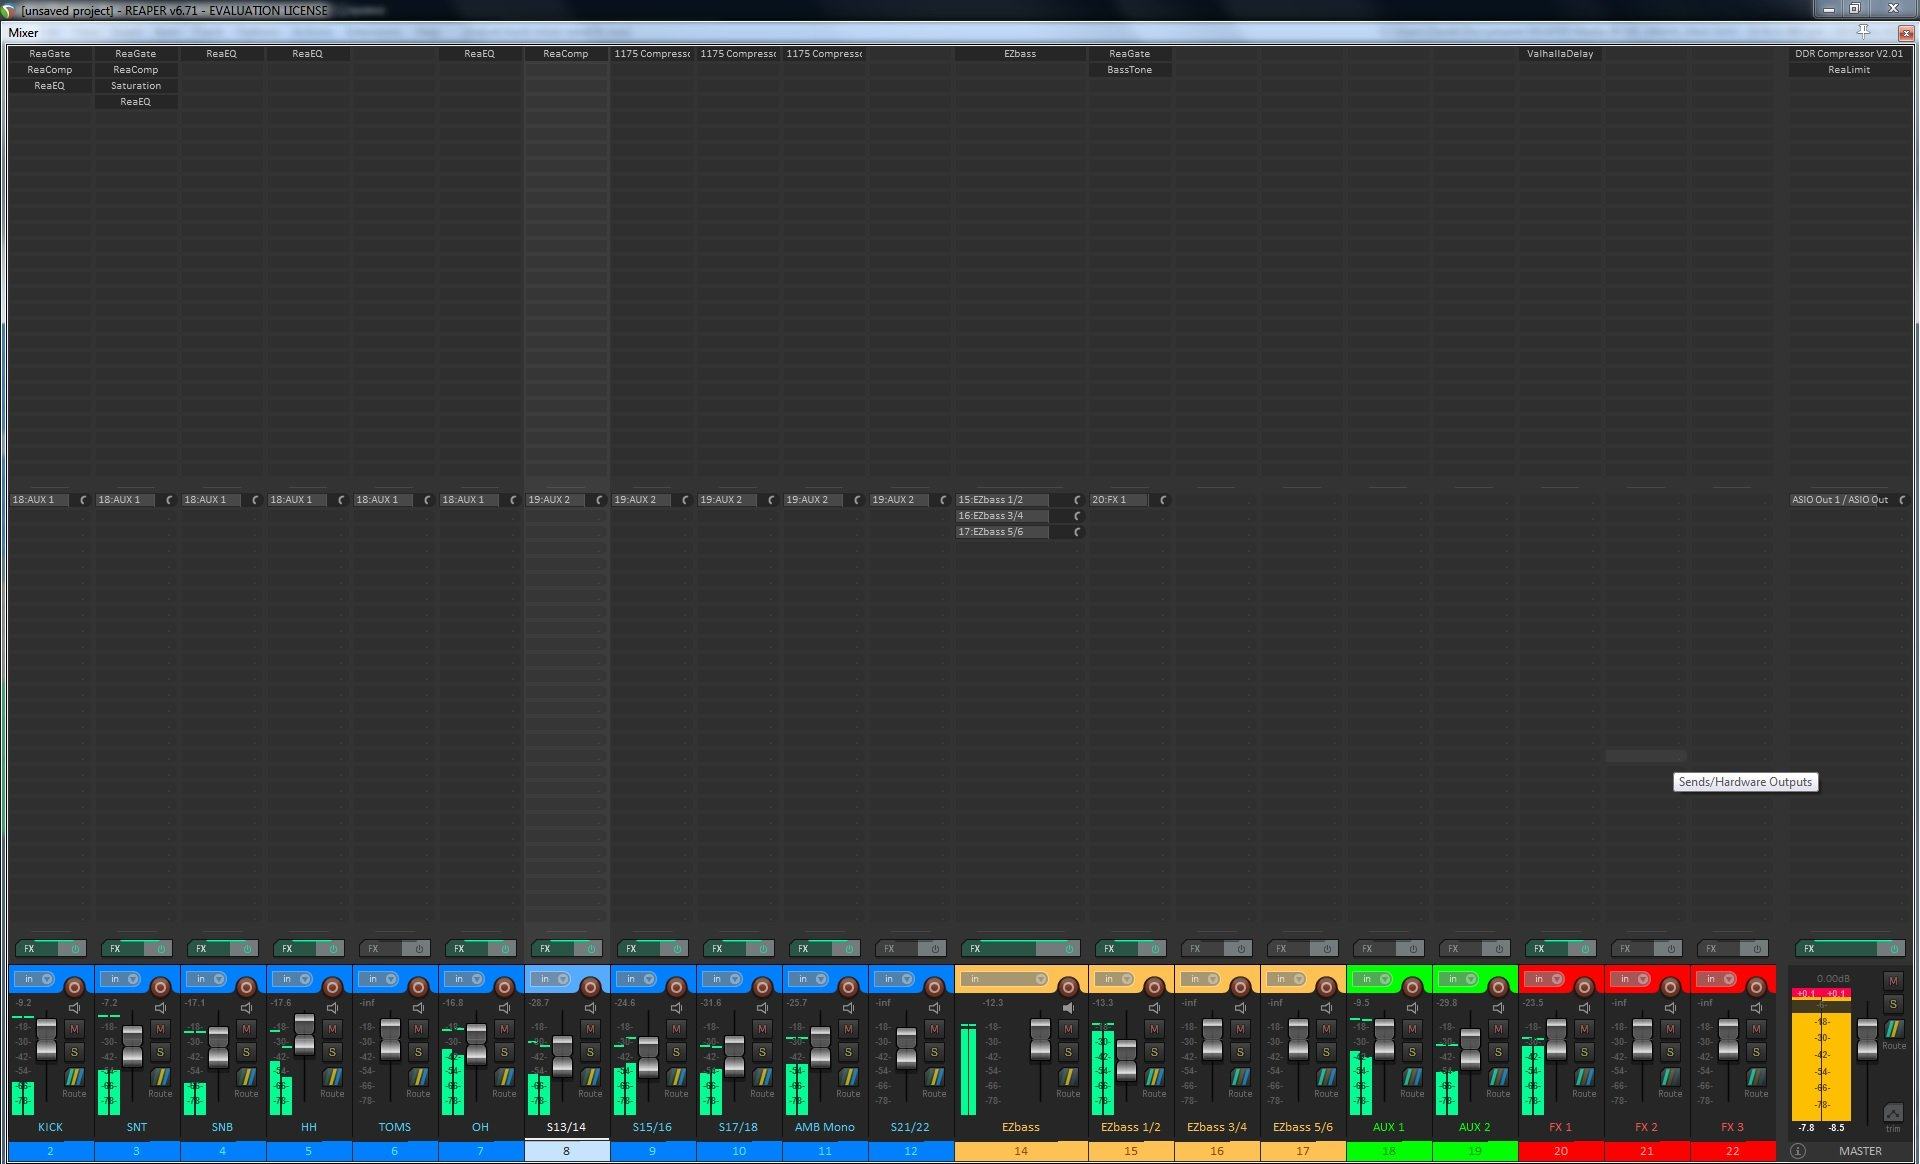Open the input dropdown on KICK track
Screen dimensions: 1920x1164
point(47,979)
